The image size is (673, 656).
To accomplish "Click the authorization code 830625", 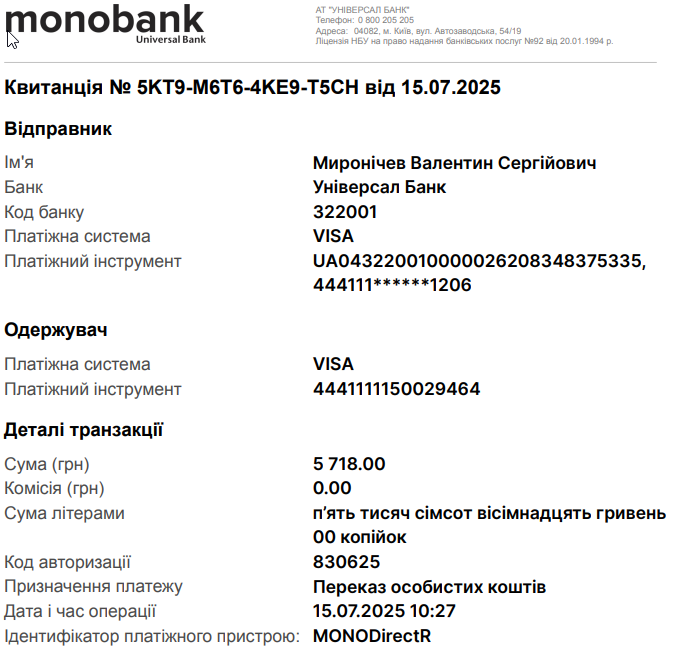I will click(x=346, y=562).
